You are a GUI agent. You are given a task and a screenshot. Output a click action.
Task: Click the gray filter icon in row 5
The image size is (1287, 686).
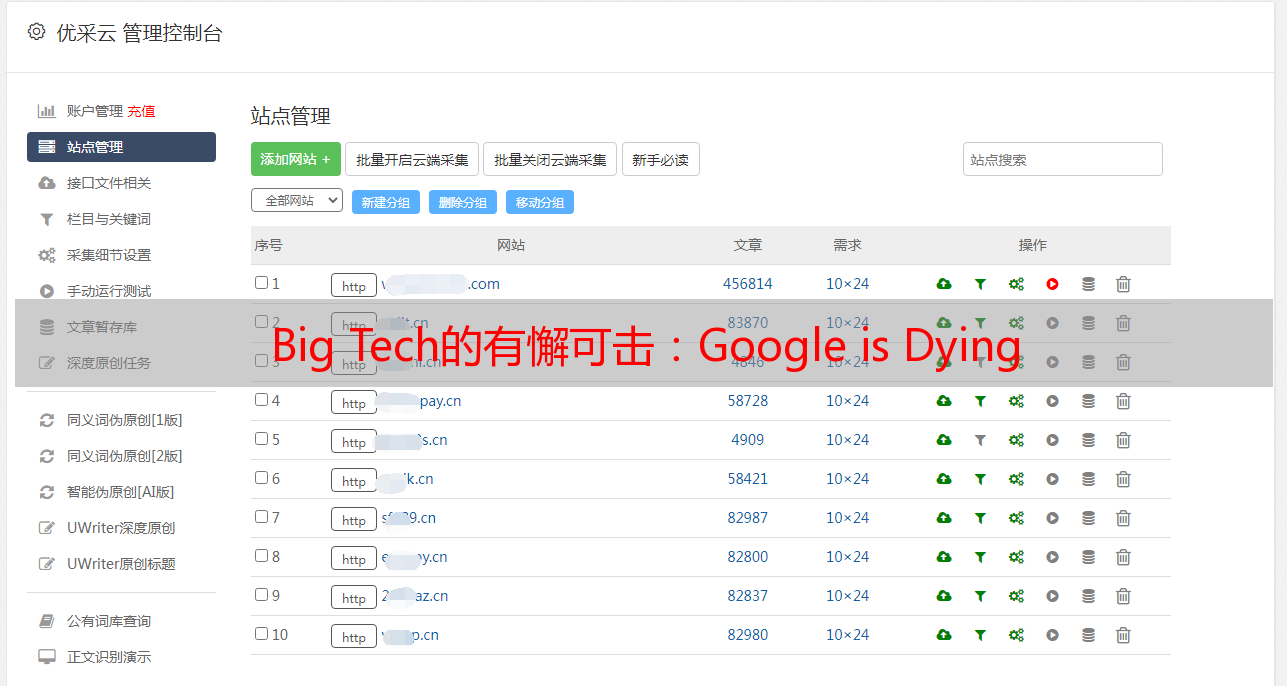980,440
